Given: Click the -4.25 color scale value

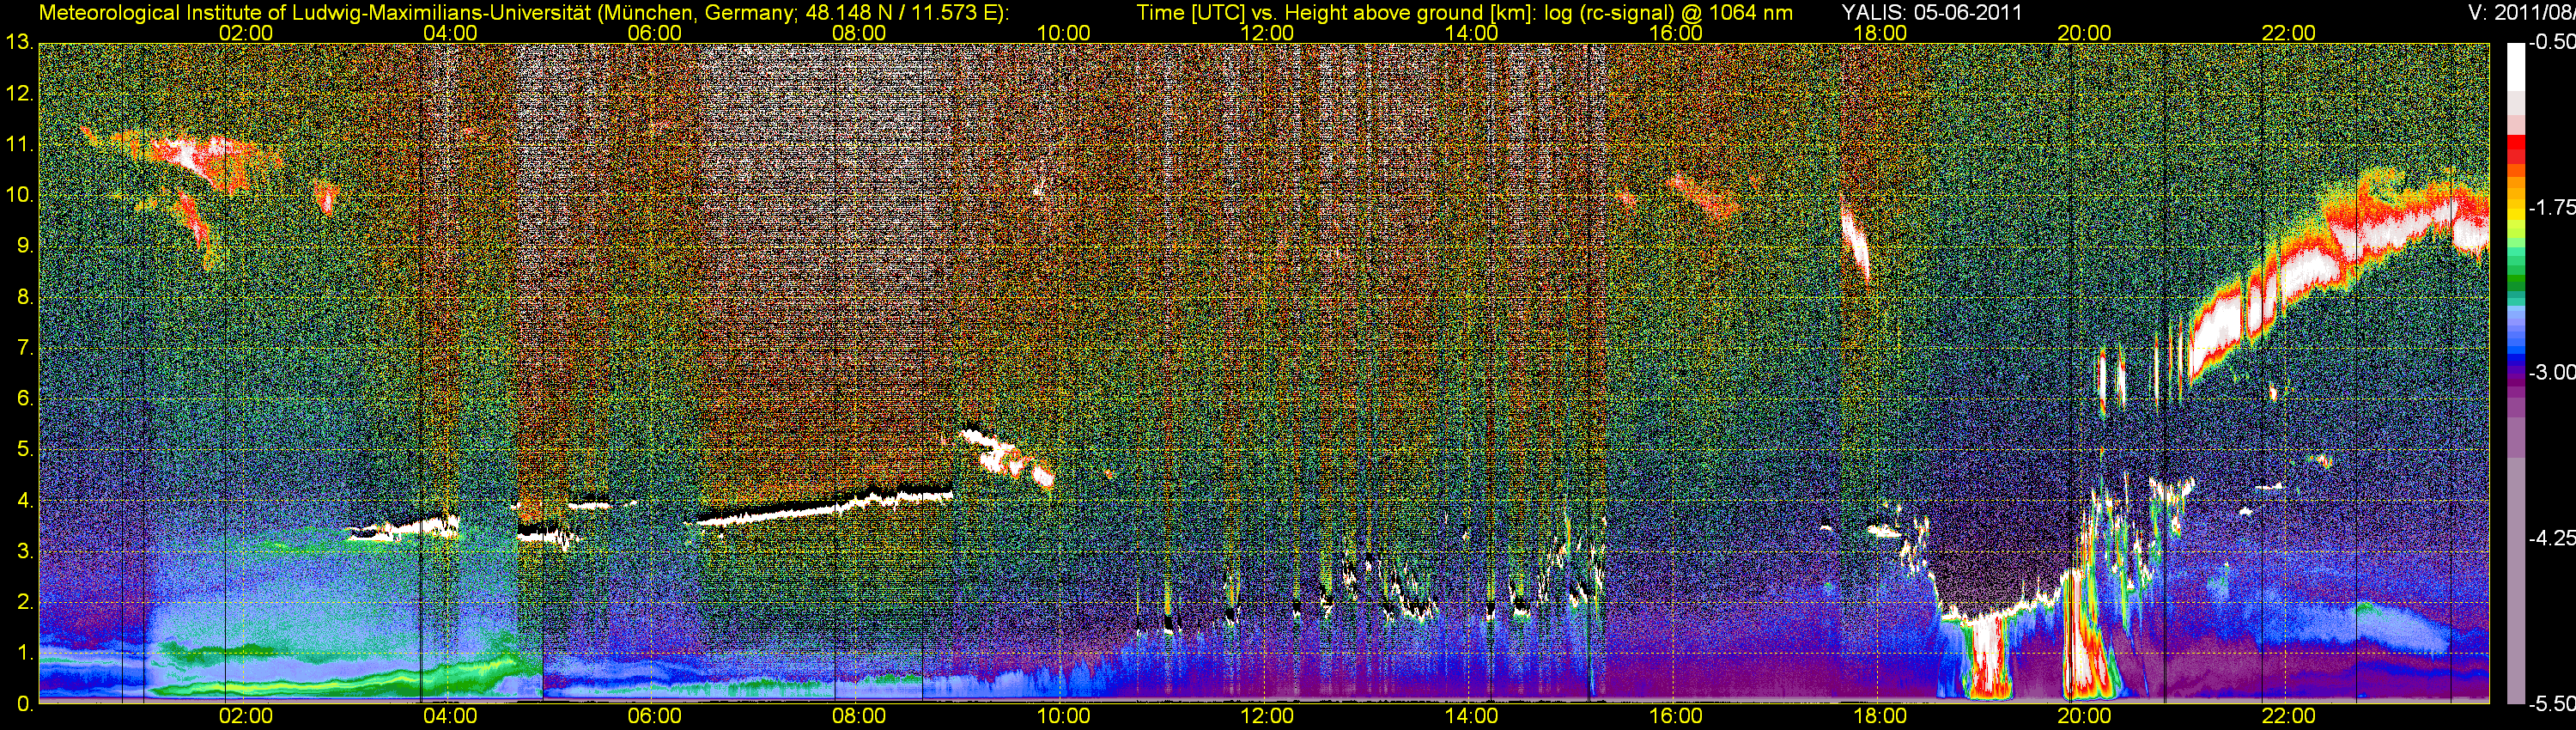Looking at the screenshot, I should point(2551,538).
